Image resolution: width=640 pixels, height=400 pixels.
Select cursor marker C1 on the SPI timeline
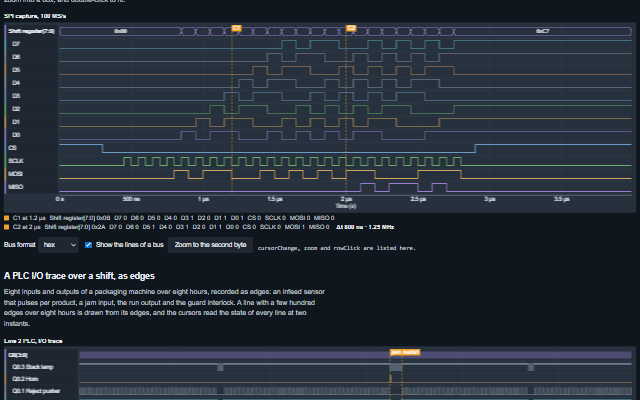coord(236,28)
